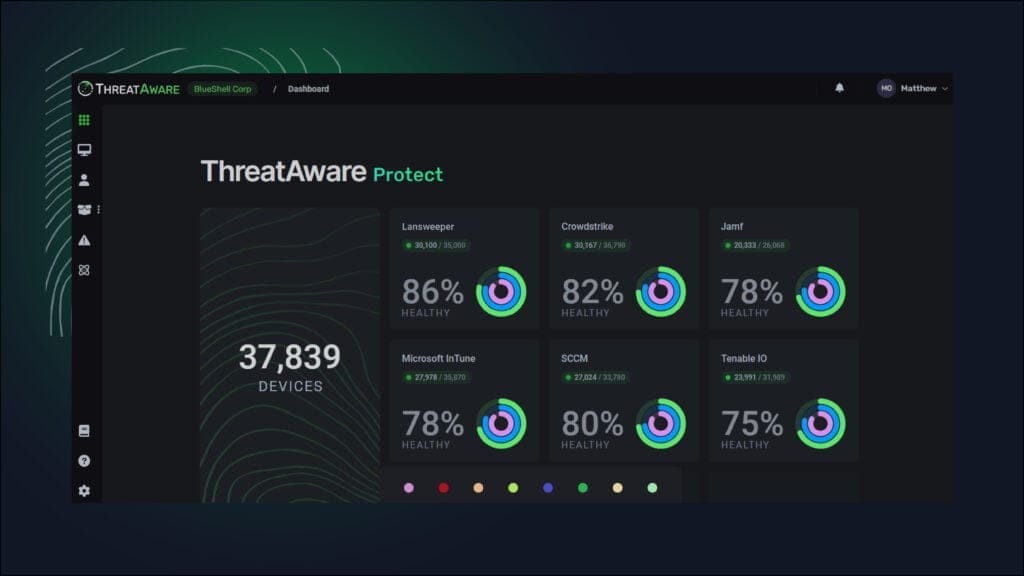Open the settings gear icon in sidebar
The width and height of the screenshot is (1024, 576).
(x=84, y=491)
